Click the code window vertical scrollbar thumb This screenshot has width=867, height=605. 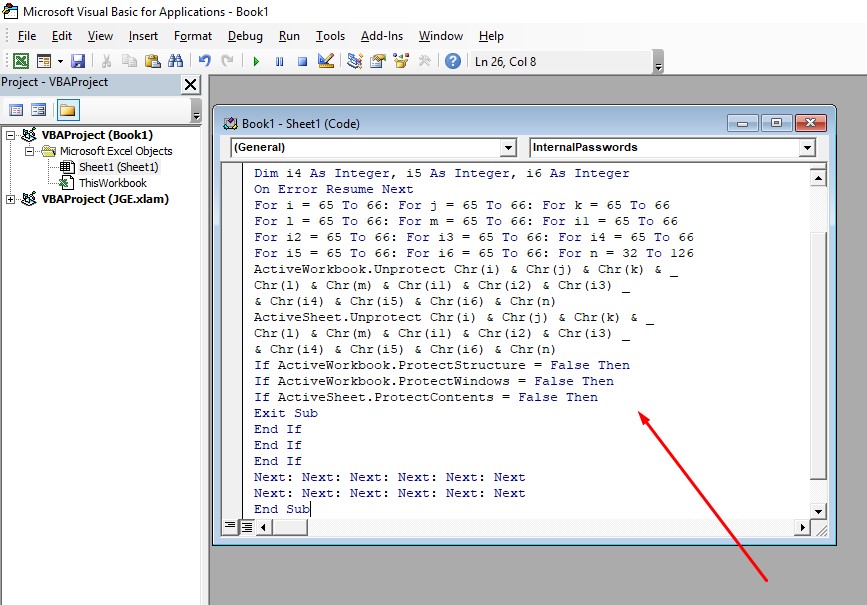coord(818,356)
